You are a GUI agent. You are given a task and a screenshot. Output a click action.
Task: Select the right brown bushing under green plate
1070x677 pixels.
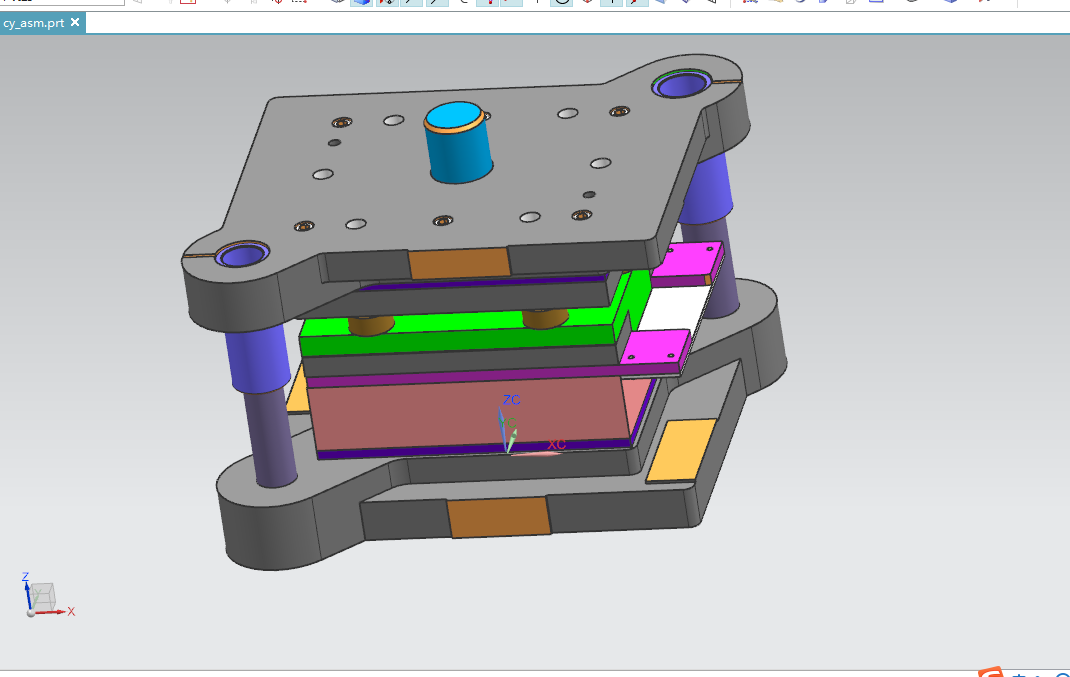545,318
